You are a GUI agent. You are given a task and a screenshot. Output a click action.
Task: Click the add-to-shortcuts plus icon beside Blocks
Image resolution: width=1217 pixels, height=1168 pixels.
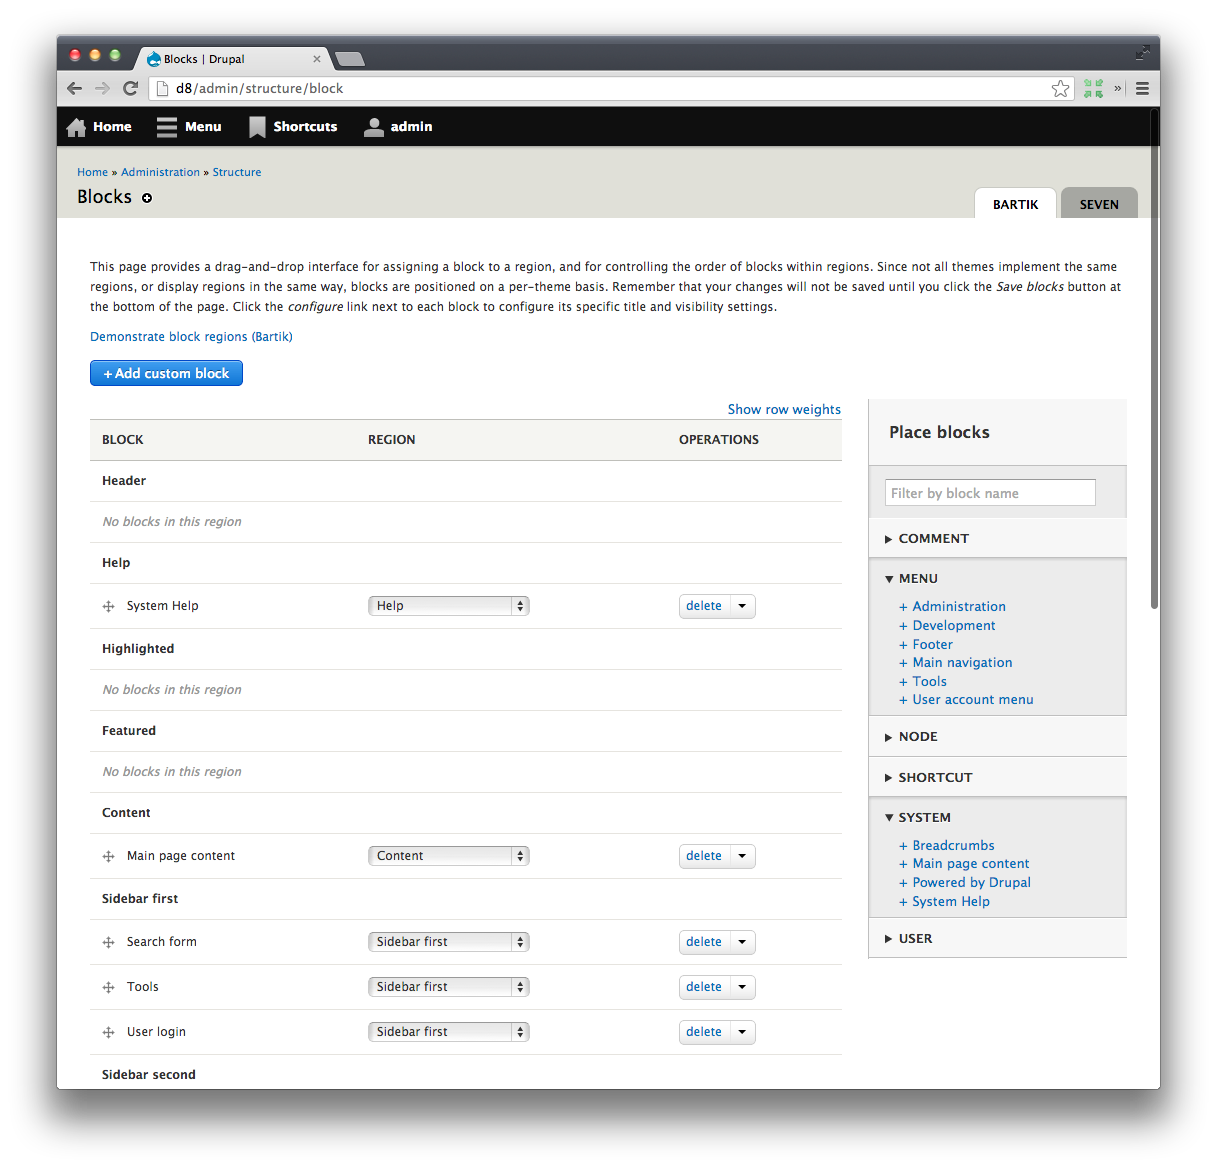[x=147, y=198]
